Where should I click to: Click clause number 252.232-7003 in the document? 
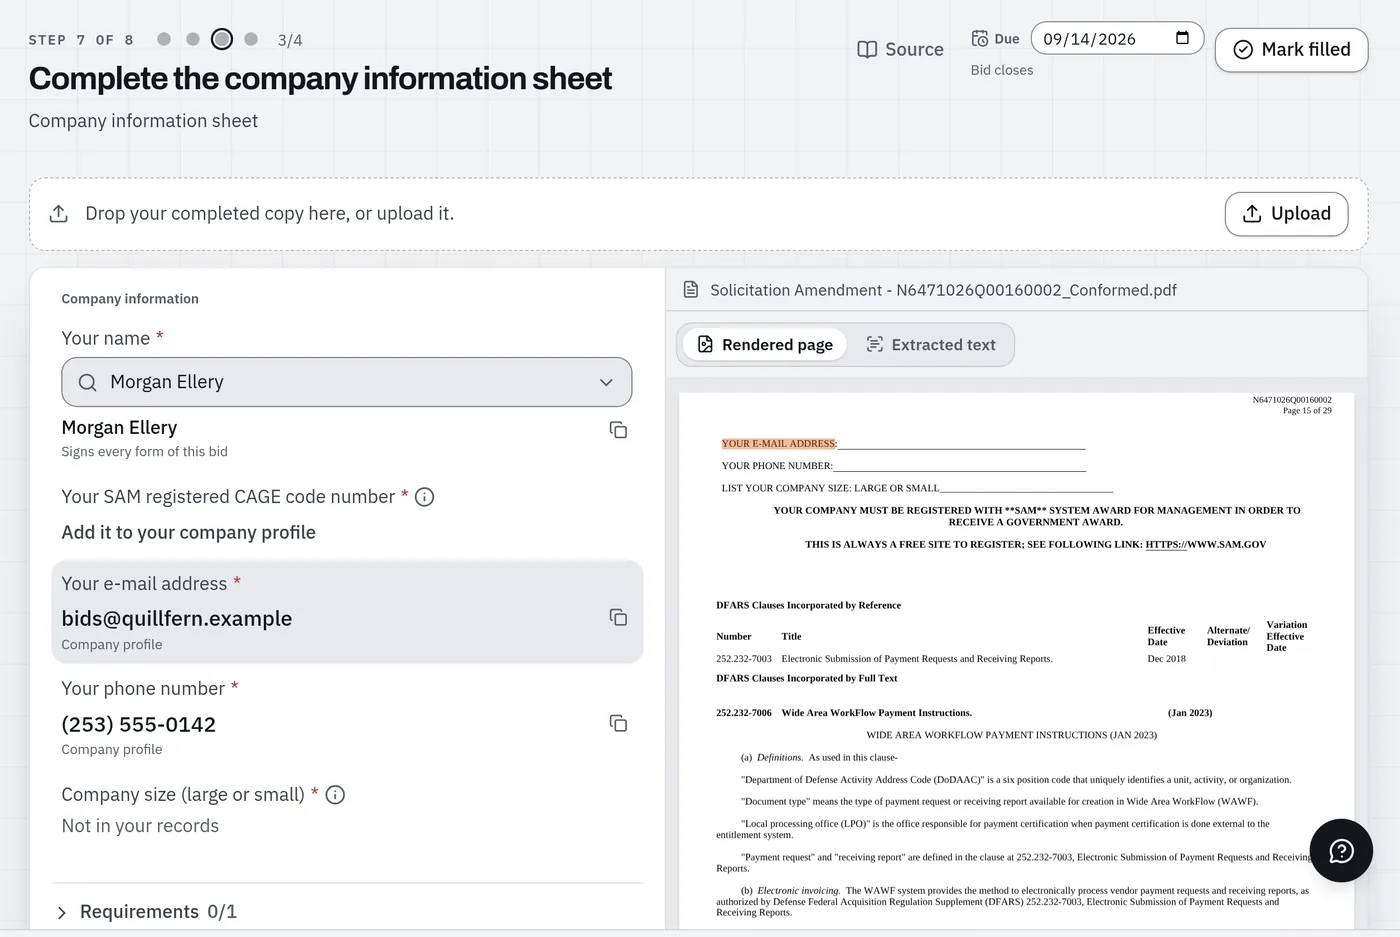click(x=744, y=659)
